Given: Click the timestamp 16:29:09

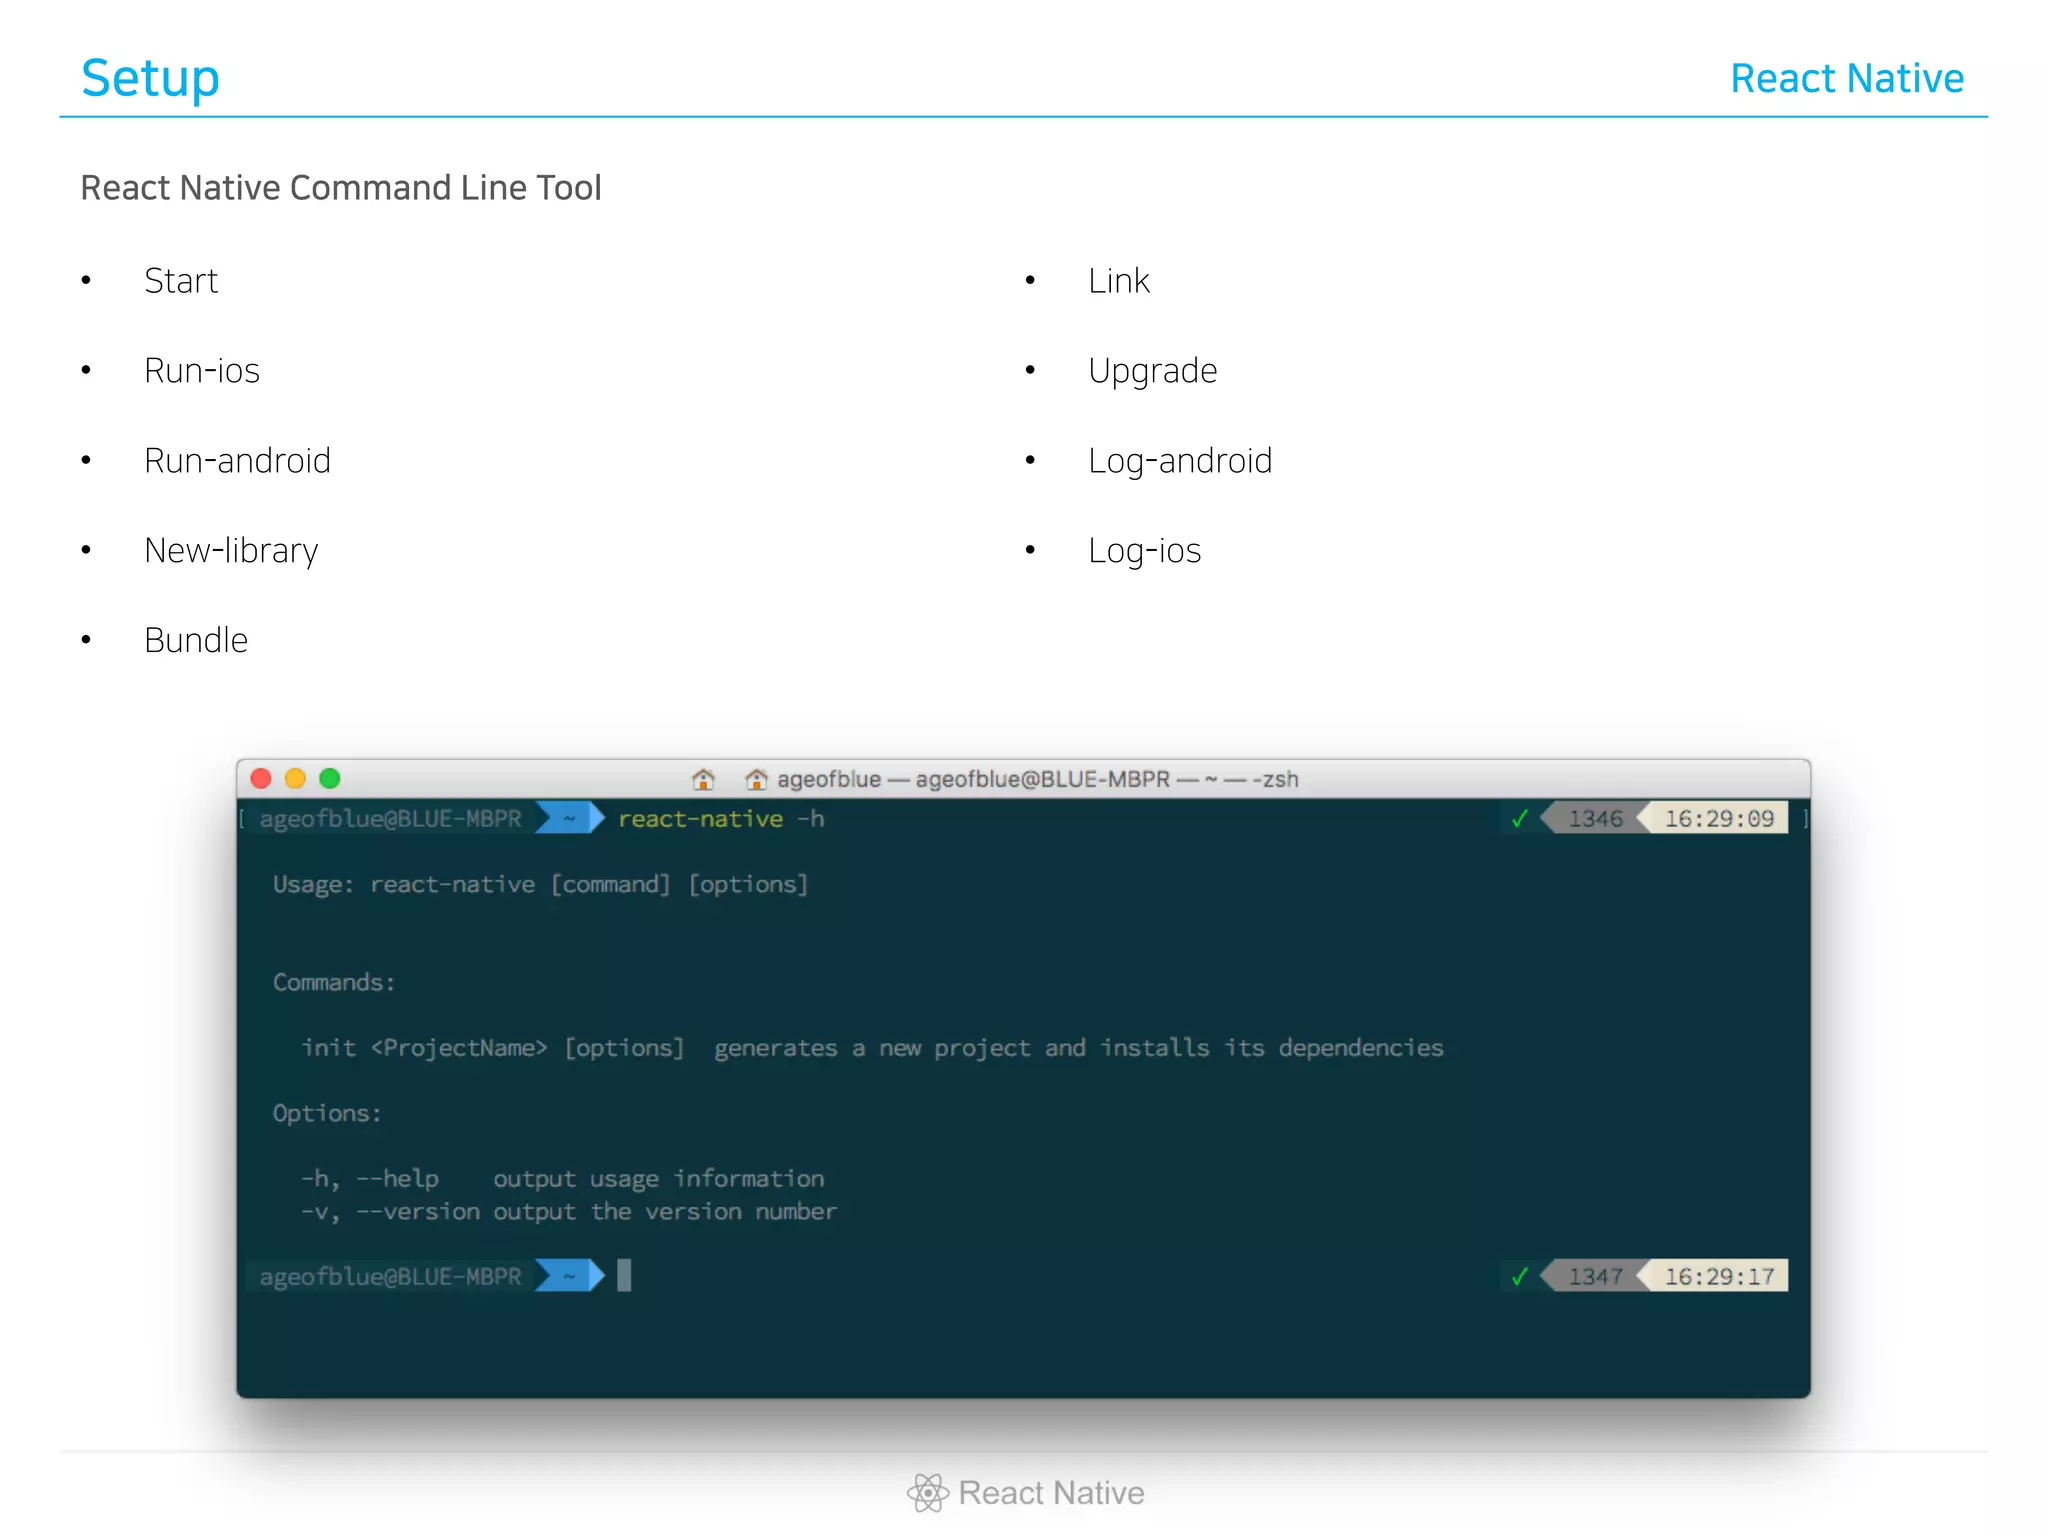Looking at the screenshot, I should [1719, 819].
